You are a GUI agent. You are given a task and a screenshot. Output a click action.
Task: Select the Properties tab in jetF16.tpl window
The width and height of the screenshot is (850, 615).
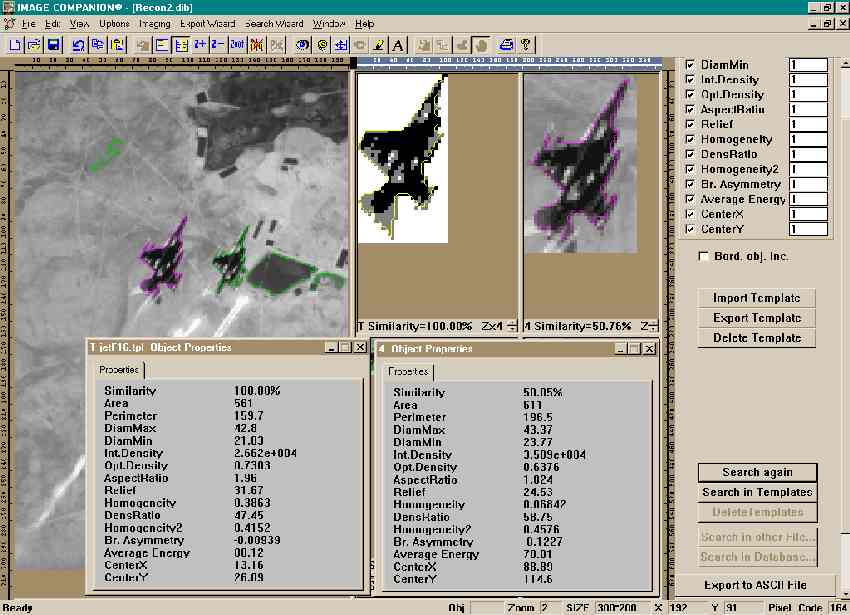pyautogui.click(x=118, y=370)
